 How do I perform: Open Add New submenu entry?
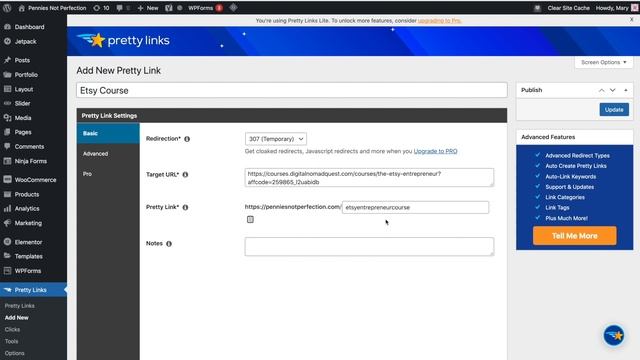pyautogui.click(x=17, y=318)
